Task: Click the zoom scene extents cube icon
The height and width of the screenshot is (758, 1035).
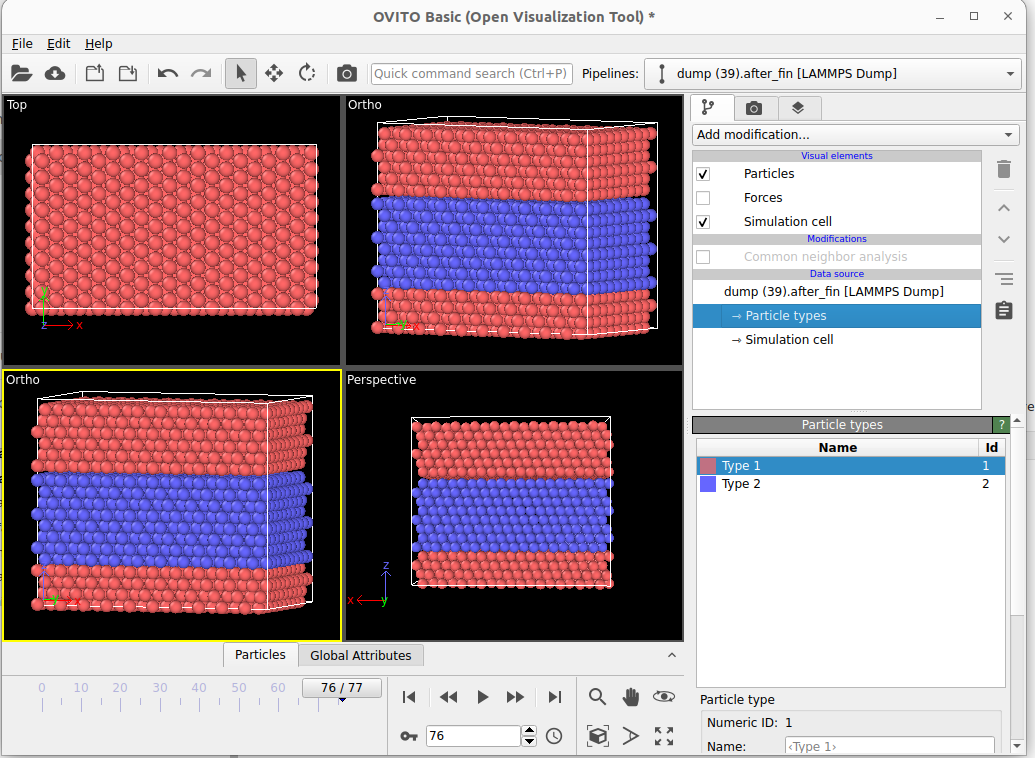Action: pos(598,736)
